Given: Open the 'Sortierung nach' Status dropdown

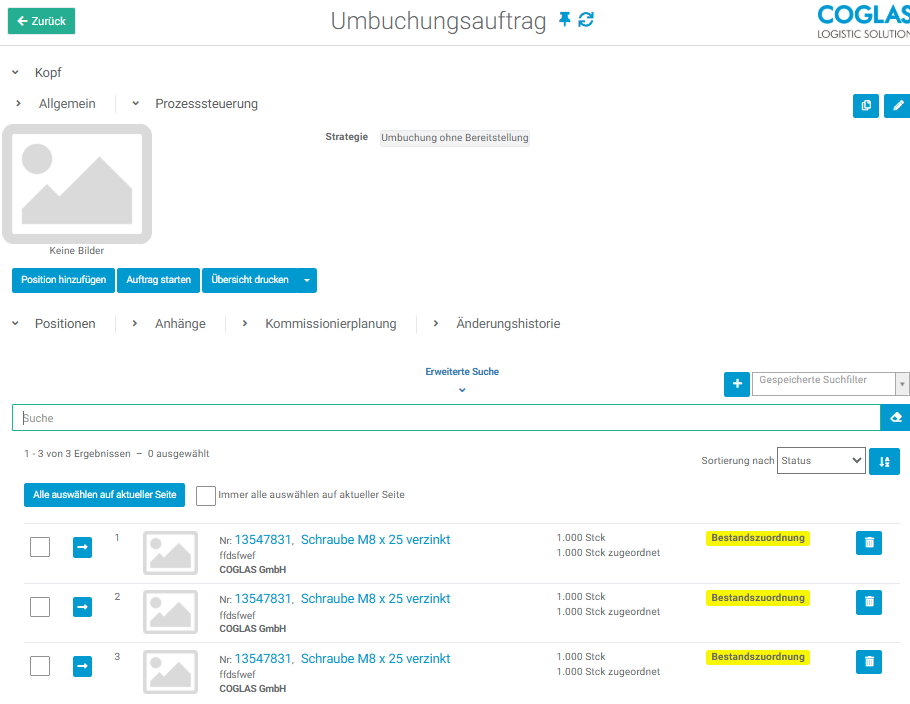Looking at the screenshot, I should click(x=820, y=461).
